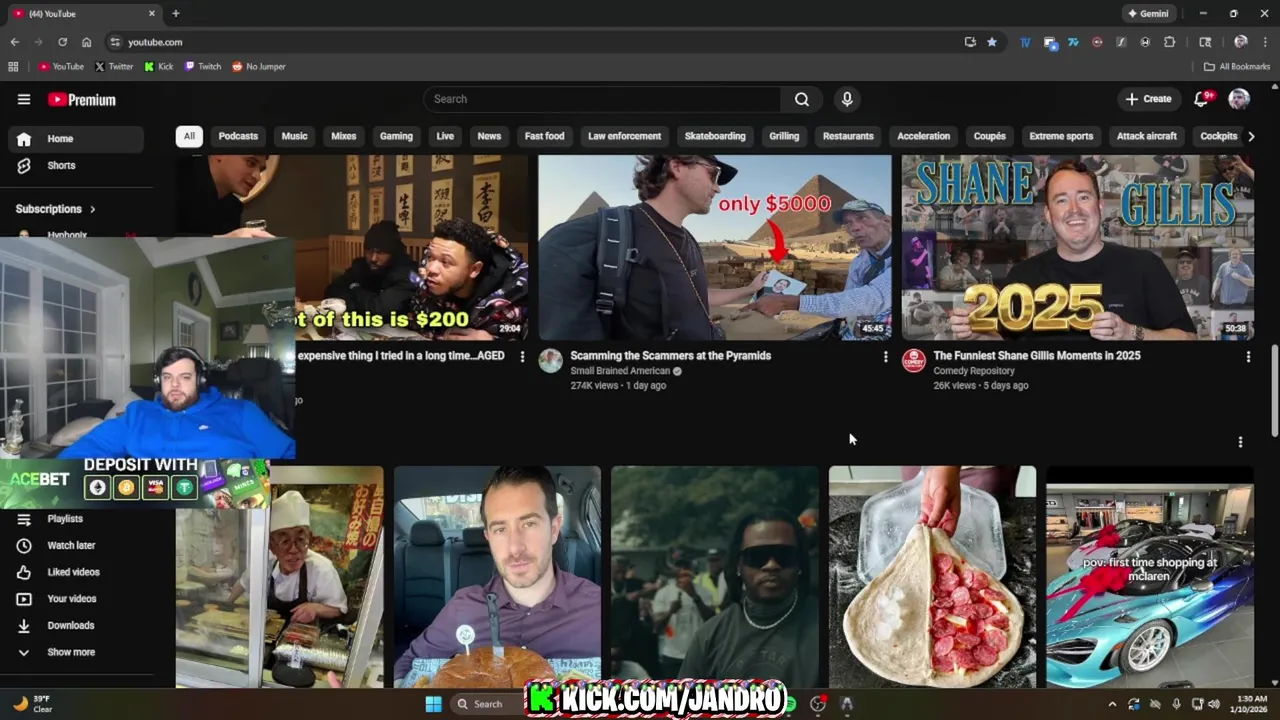
Task: Open the Shorts shelf three-dot menu
Action: (x=1240, y=442)
